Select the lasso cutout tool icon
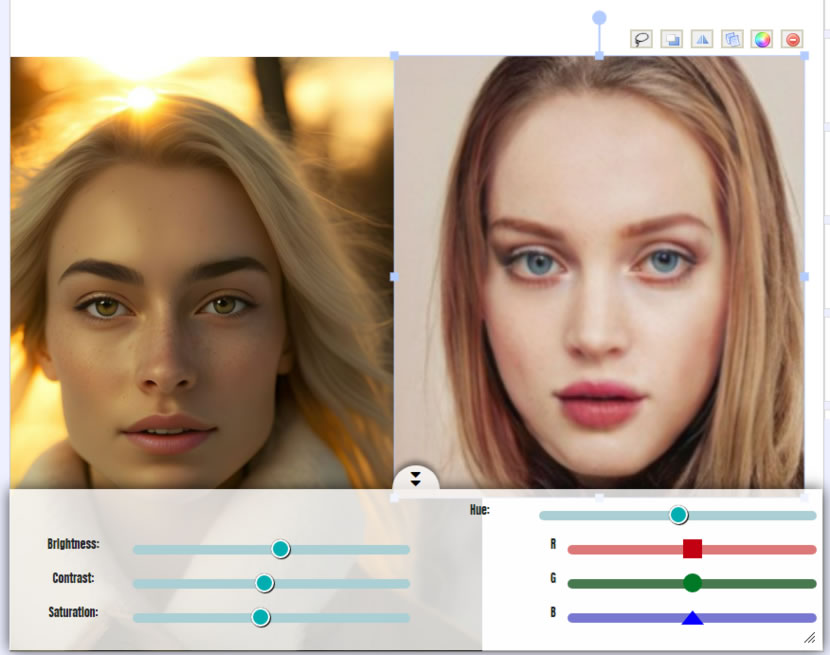 coord(641,39)
